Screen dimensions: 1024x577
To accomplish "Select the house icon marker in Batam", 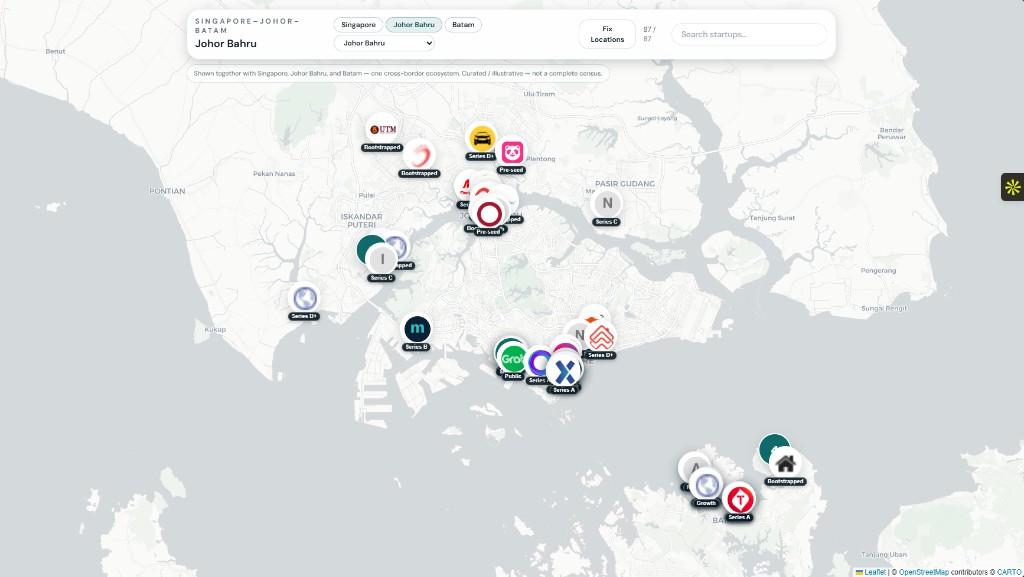I will point(786,464).
